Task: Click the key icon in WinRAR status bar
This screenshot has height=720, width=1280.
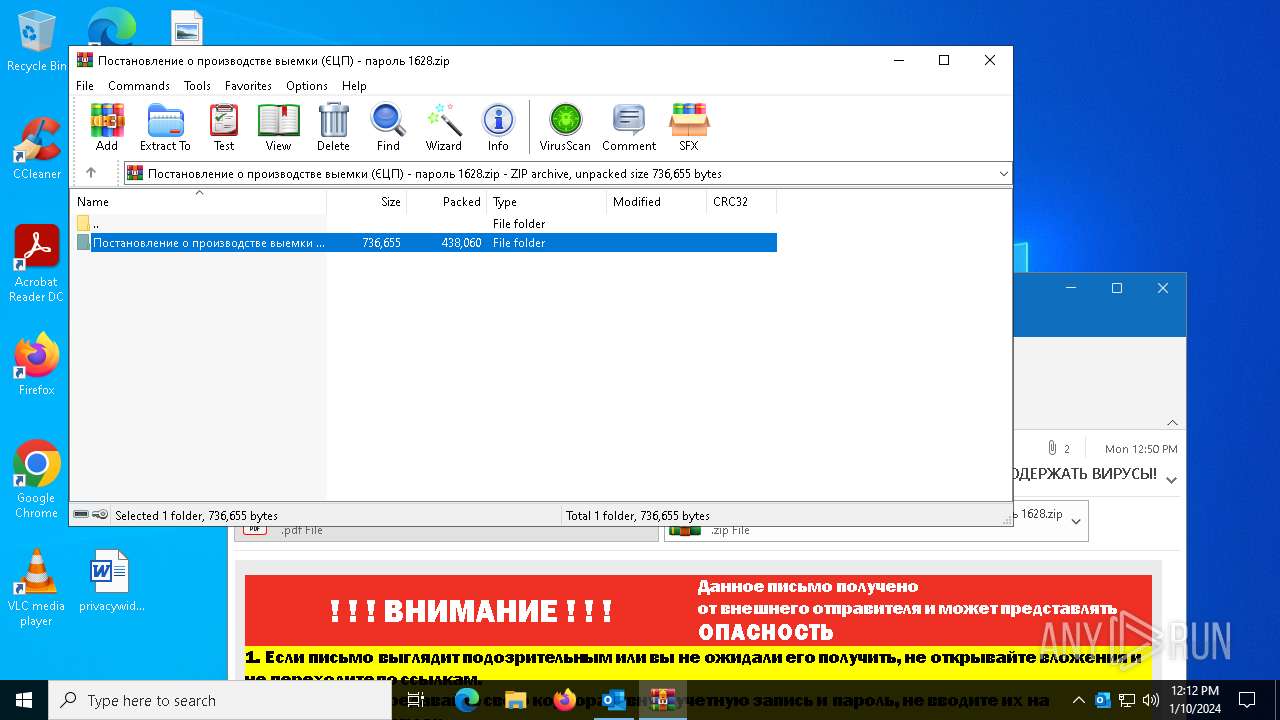Action: 100,515
